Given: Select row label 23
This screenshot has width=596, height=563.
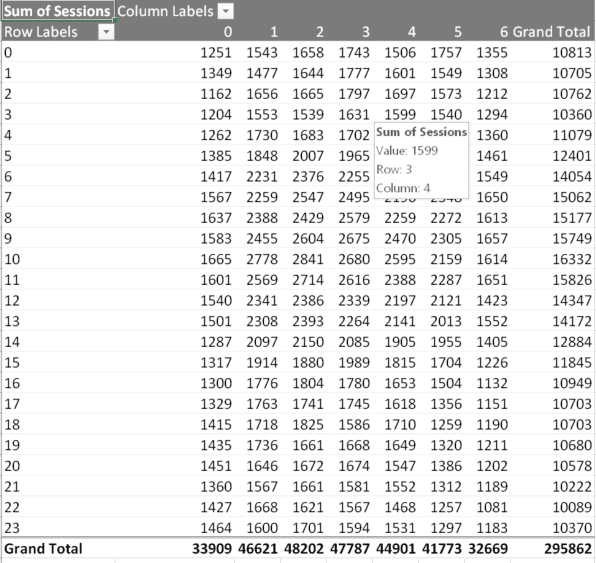Looking at the screenshot, I should pyautogui.click(x=12, y=528).
